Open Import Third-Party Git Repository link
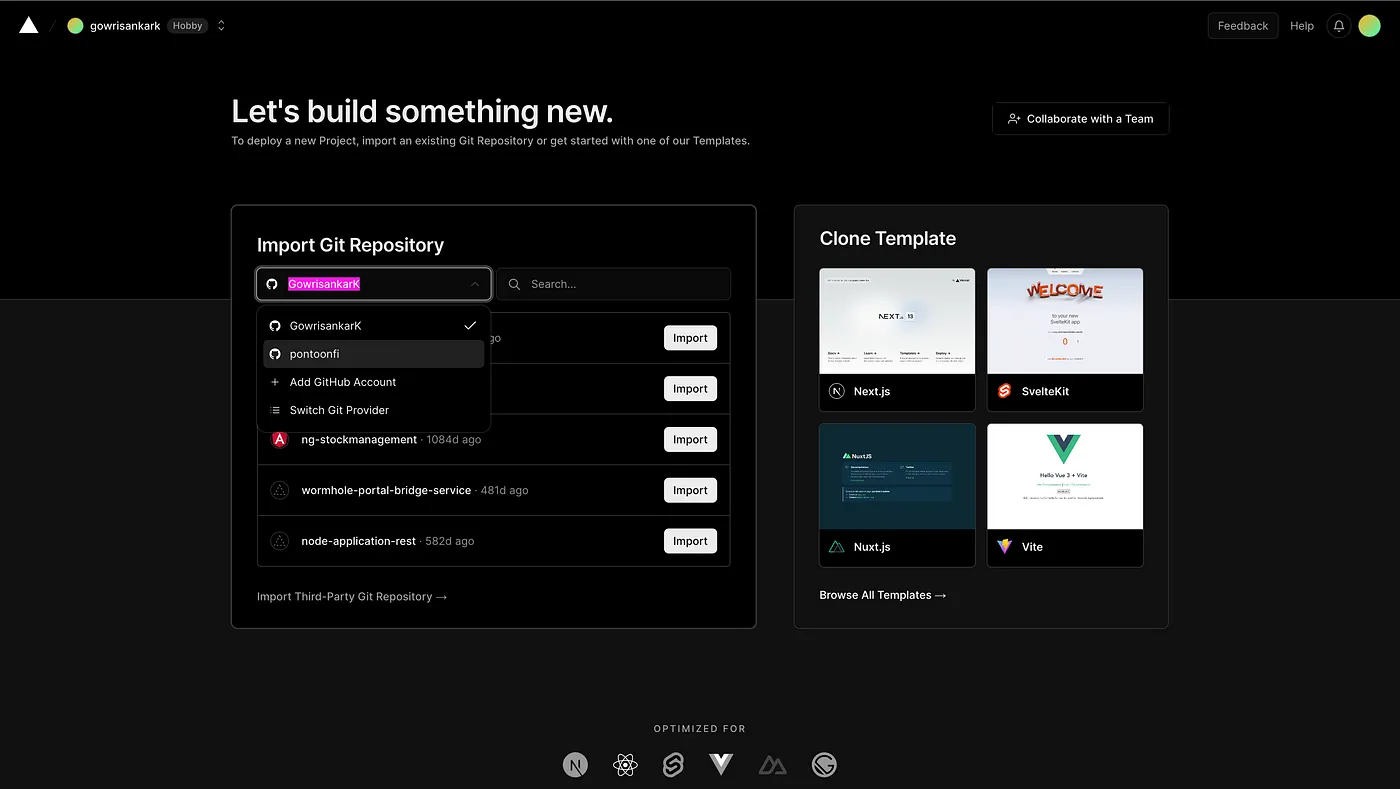 352,597
